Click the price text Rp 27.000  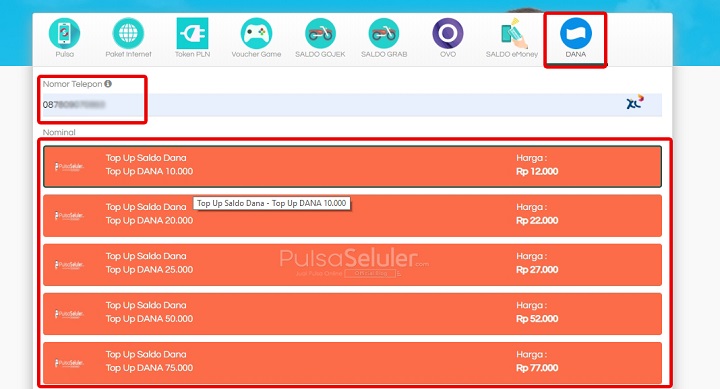tap(537, 270)
